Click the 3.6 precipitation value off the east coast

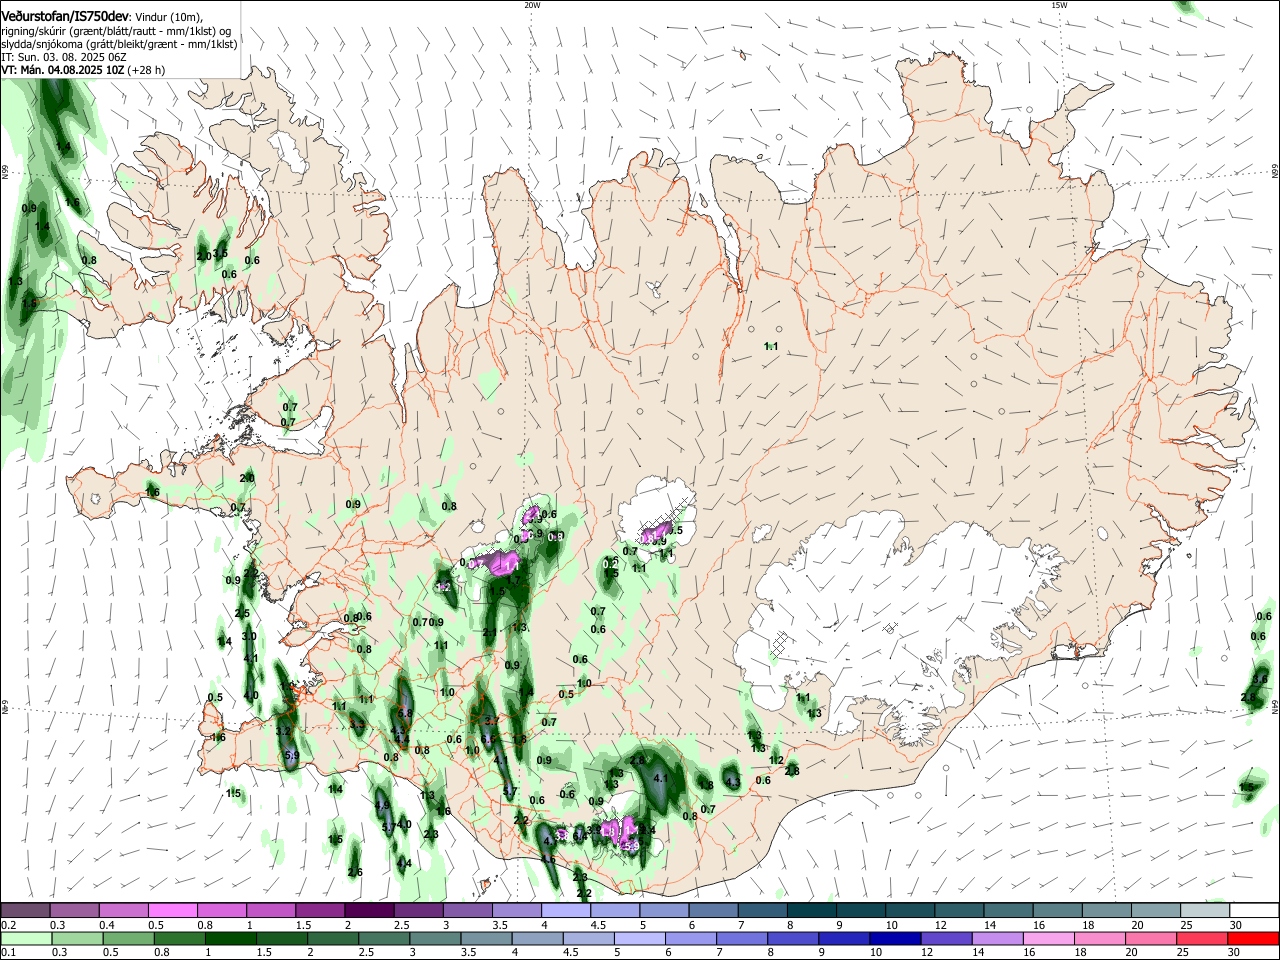pyautogui.click(x=1260, y=680)
